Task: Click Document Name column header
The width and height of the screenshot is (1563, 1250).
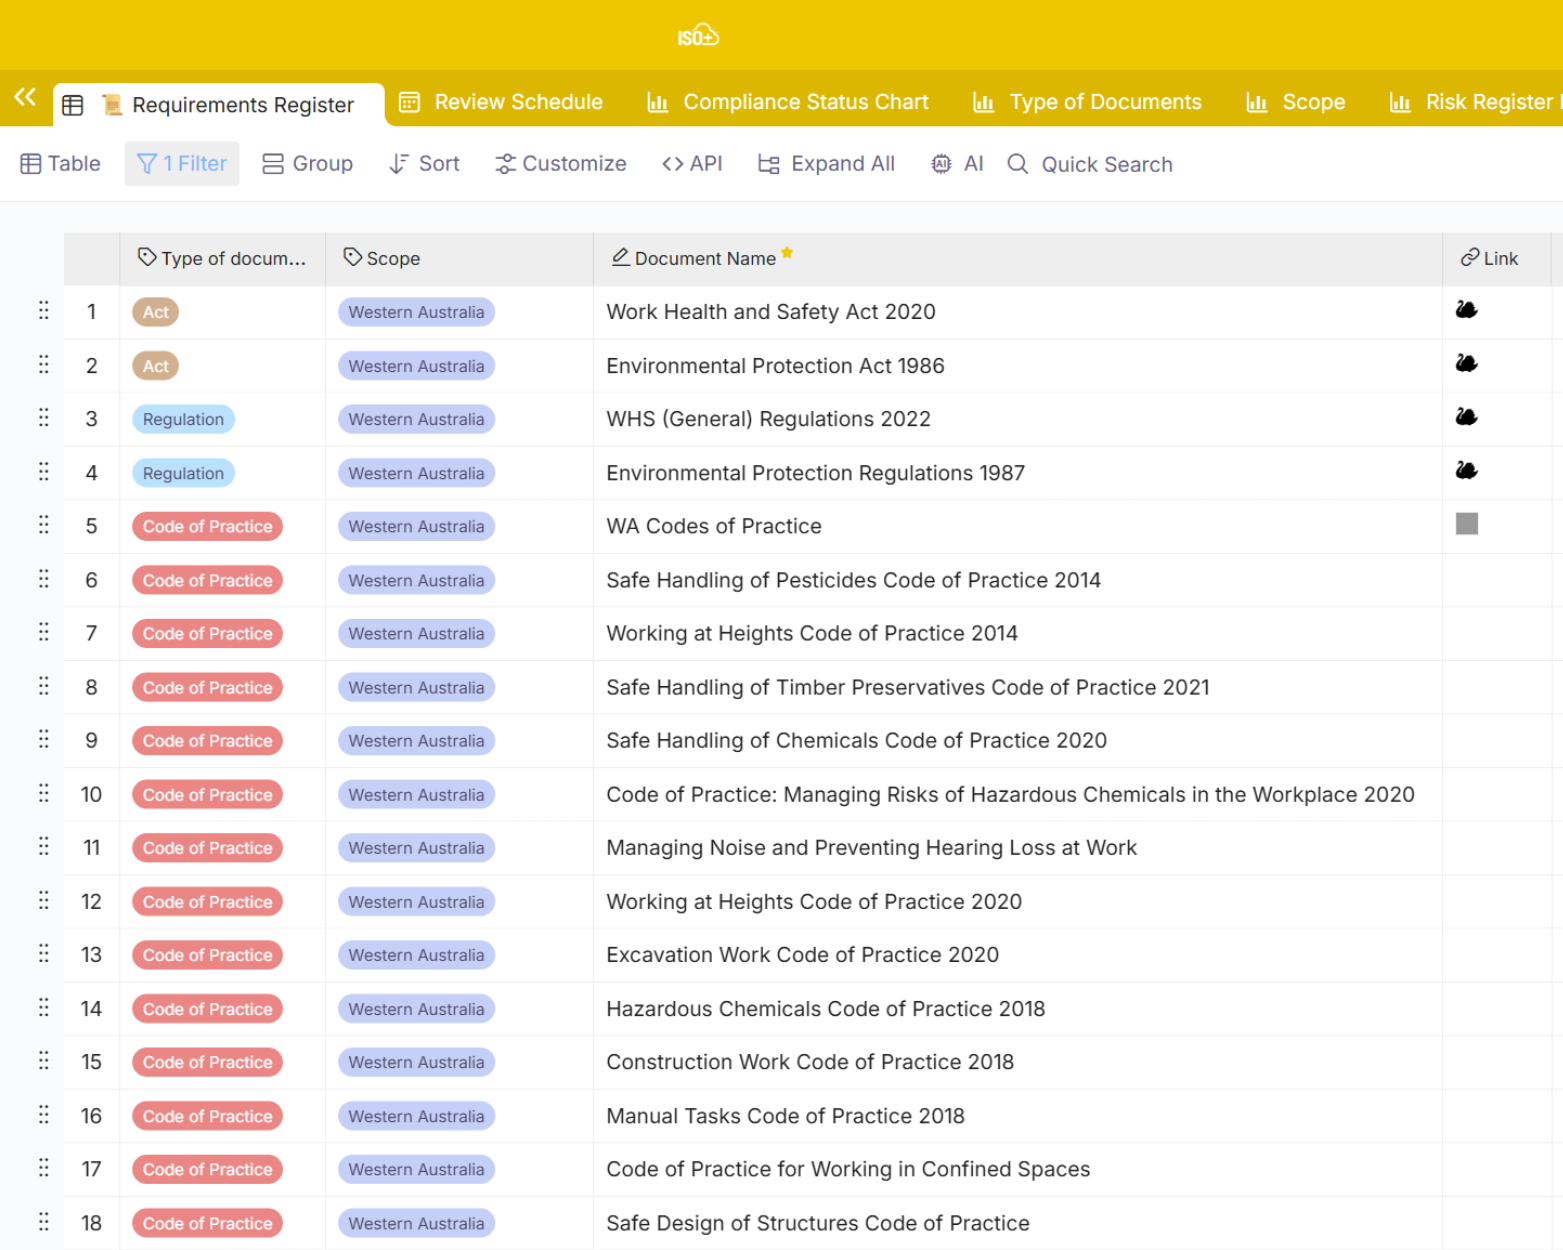Action: [704, 259]
